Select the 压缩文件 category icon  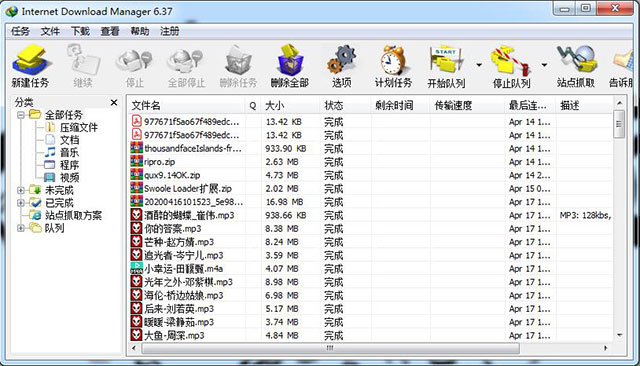tap(50, 127)
